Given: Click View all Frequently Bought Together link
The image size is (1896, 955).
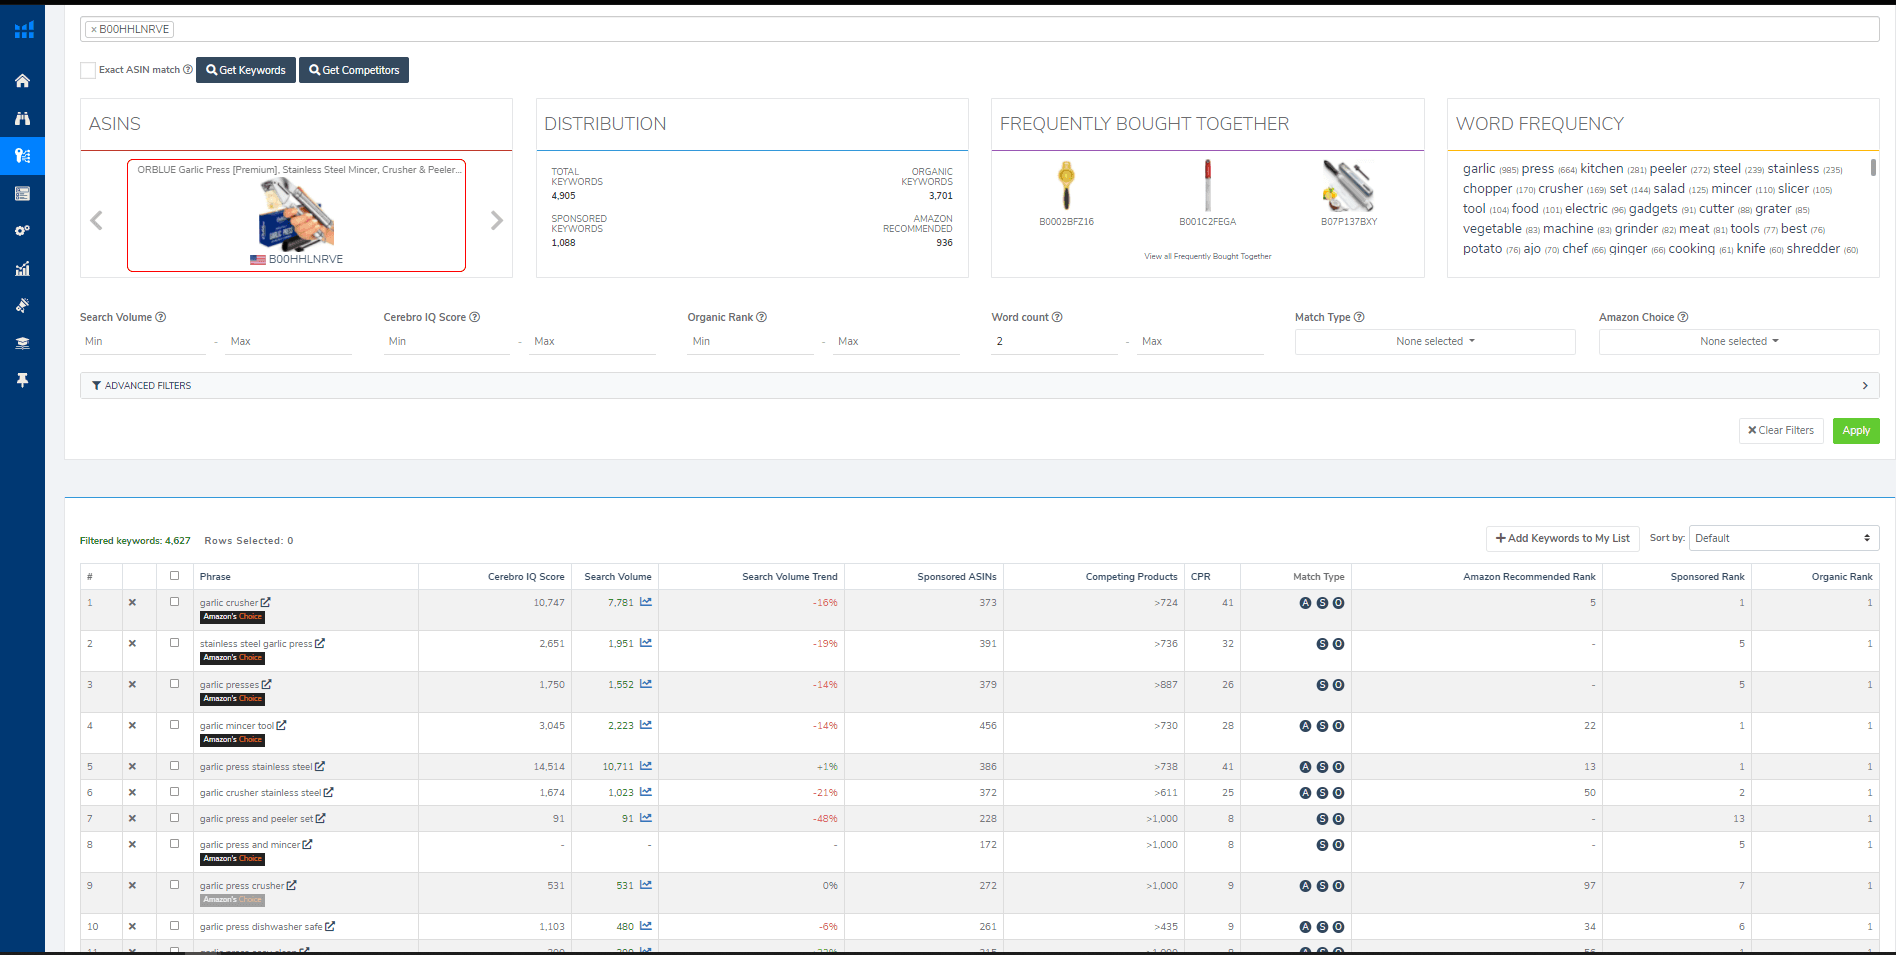Looking at the screenshot, I should (x=1207, y=257).
